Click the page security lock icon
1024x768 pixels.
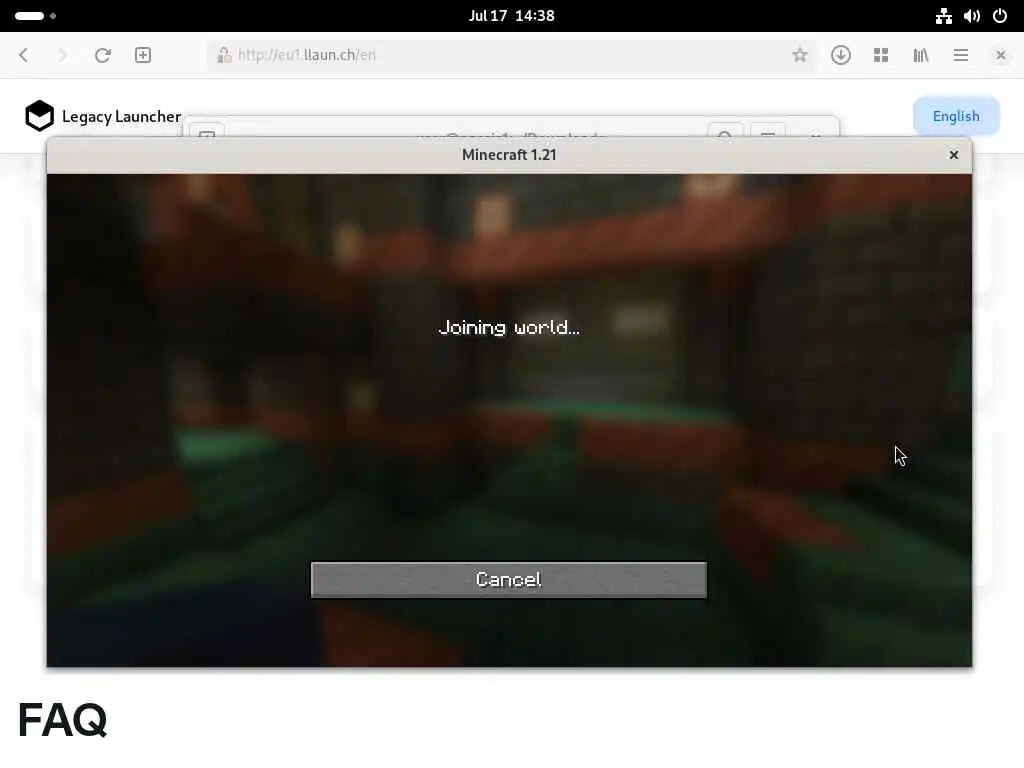[x=224, y=55]
